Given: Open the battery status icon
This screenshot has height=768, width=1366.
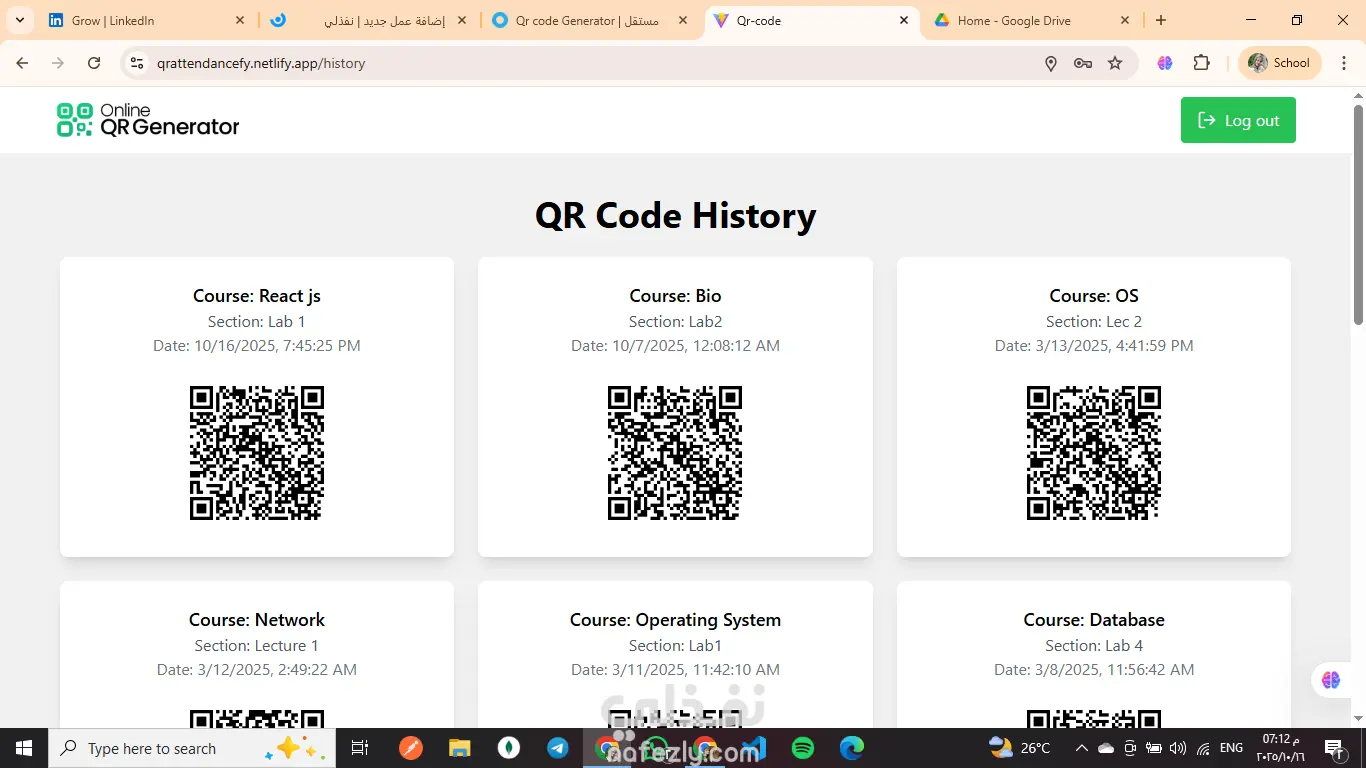Looking at the screenshot, I should click(x=1154, y=748).
